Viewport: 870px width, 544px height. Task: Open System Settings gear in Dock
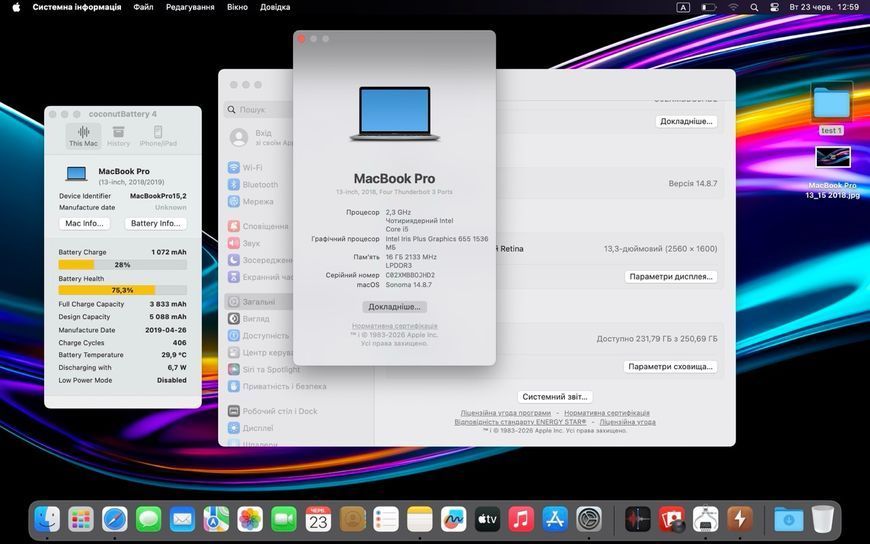click(589, 520)
